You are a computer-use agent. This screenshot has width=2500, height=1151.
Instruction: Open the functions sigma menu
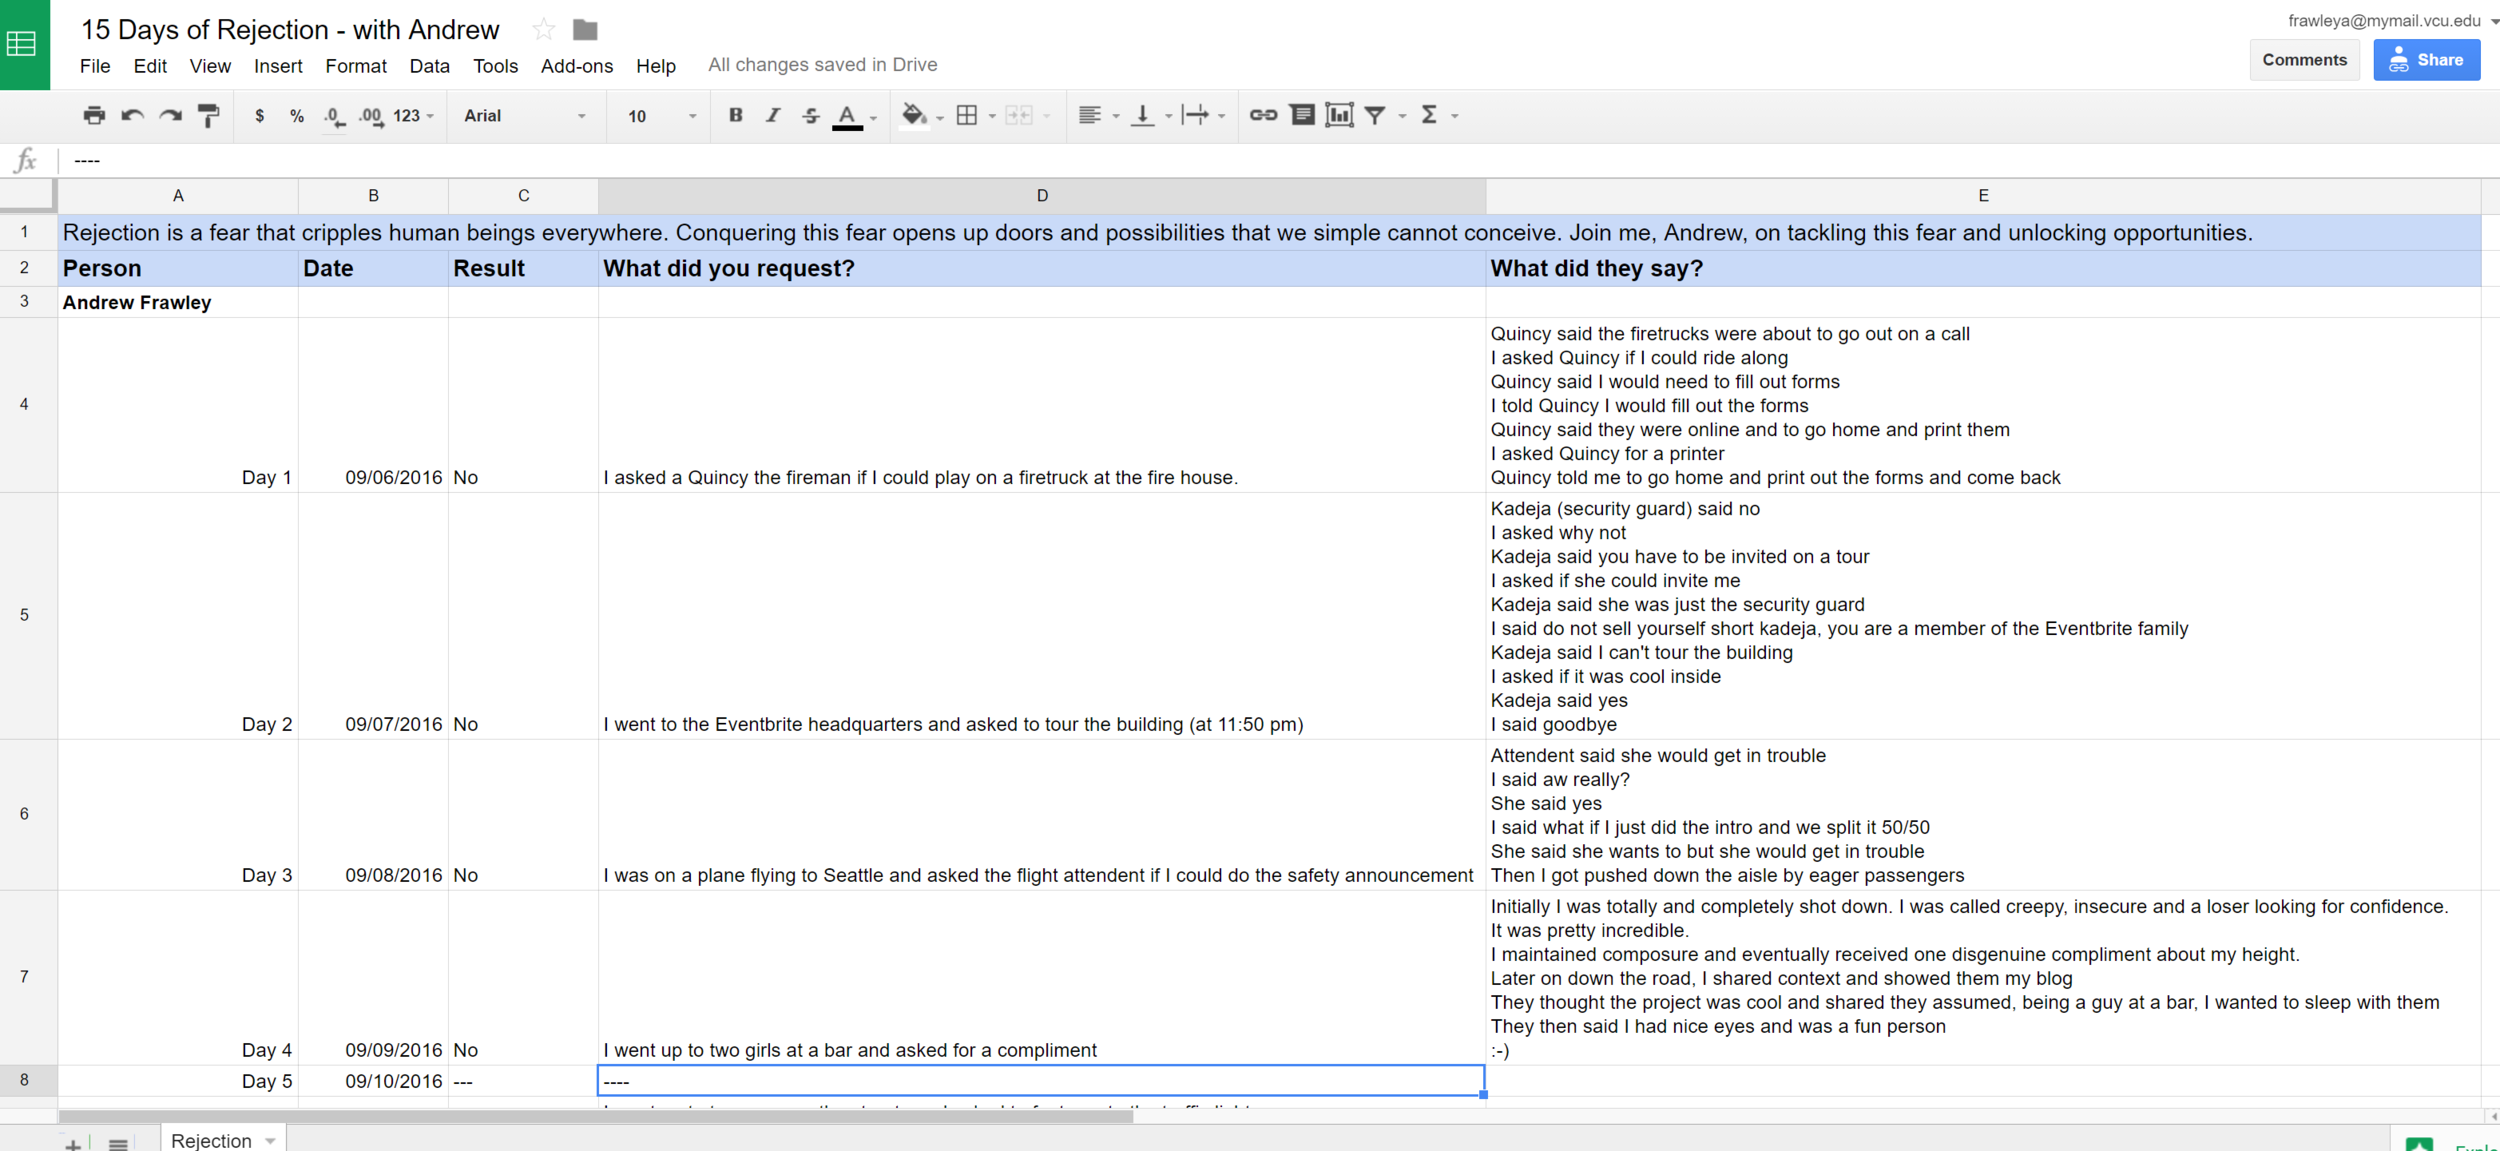1430,115
